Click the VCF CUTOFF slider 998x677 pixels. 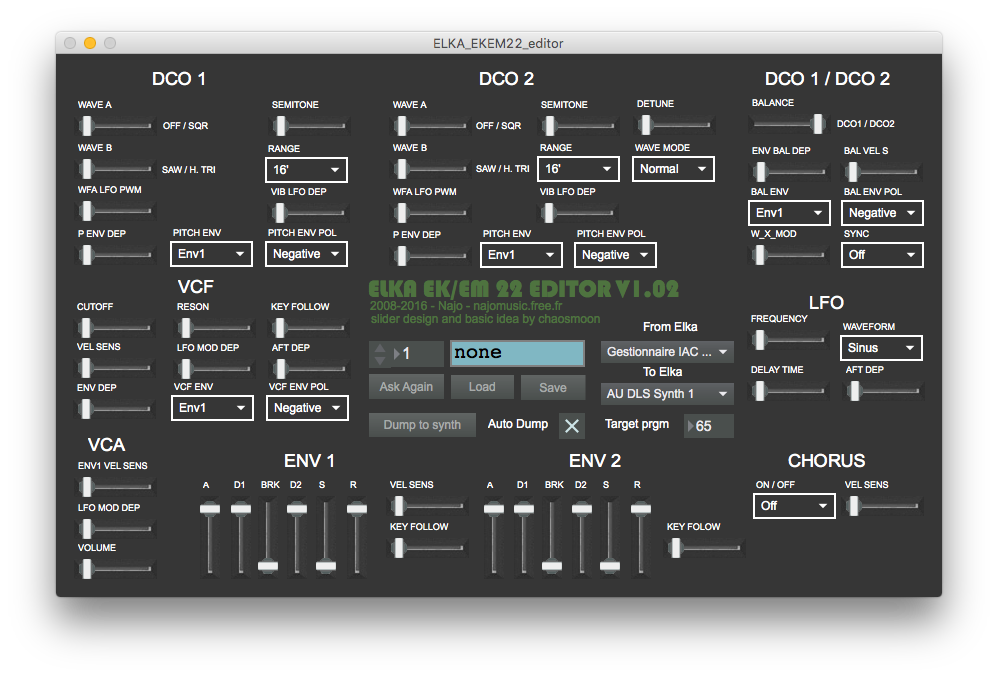pyautogui.click(x=115, y=328)
